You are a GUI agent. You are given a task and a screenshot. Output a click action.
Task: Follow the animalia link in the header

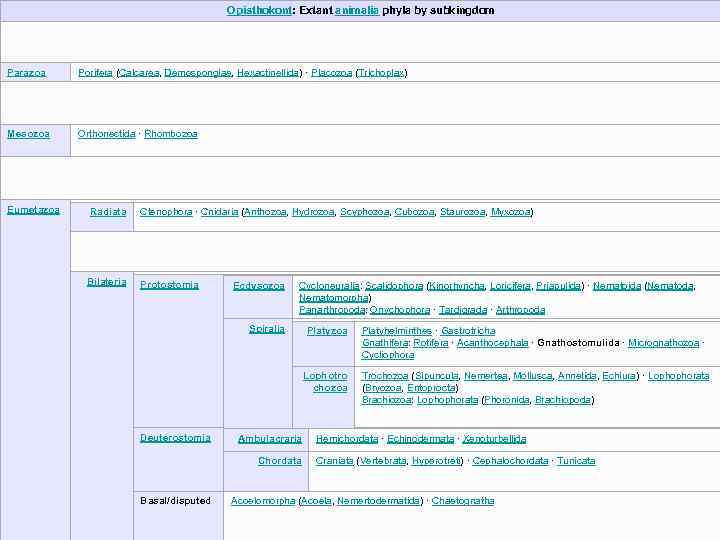click(x=357, y=10)
